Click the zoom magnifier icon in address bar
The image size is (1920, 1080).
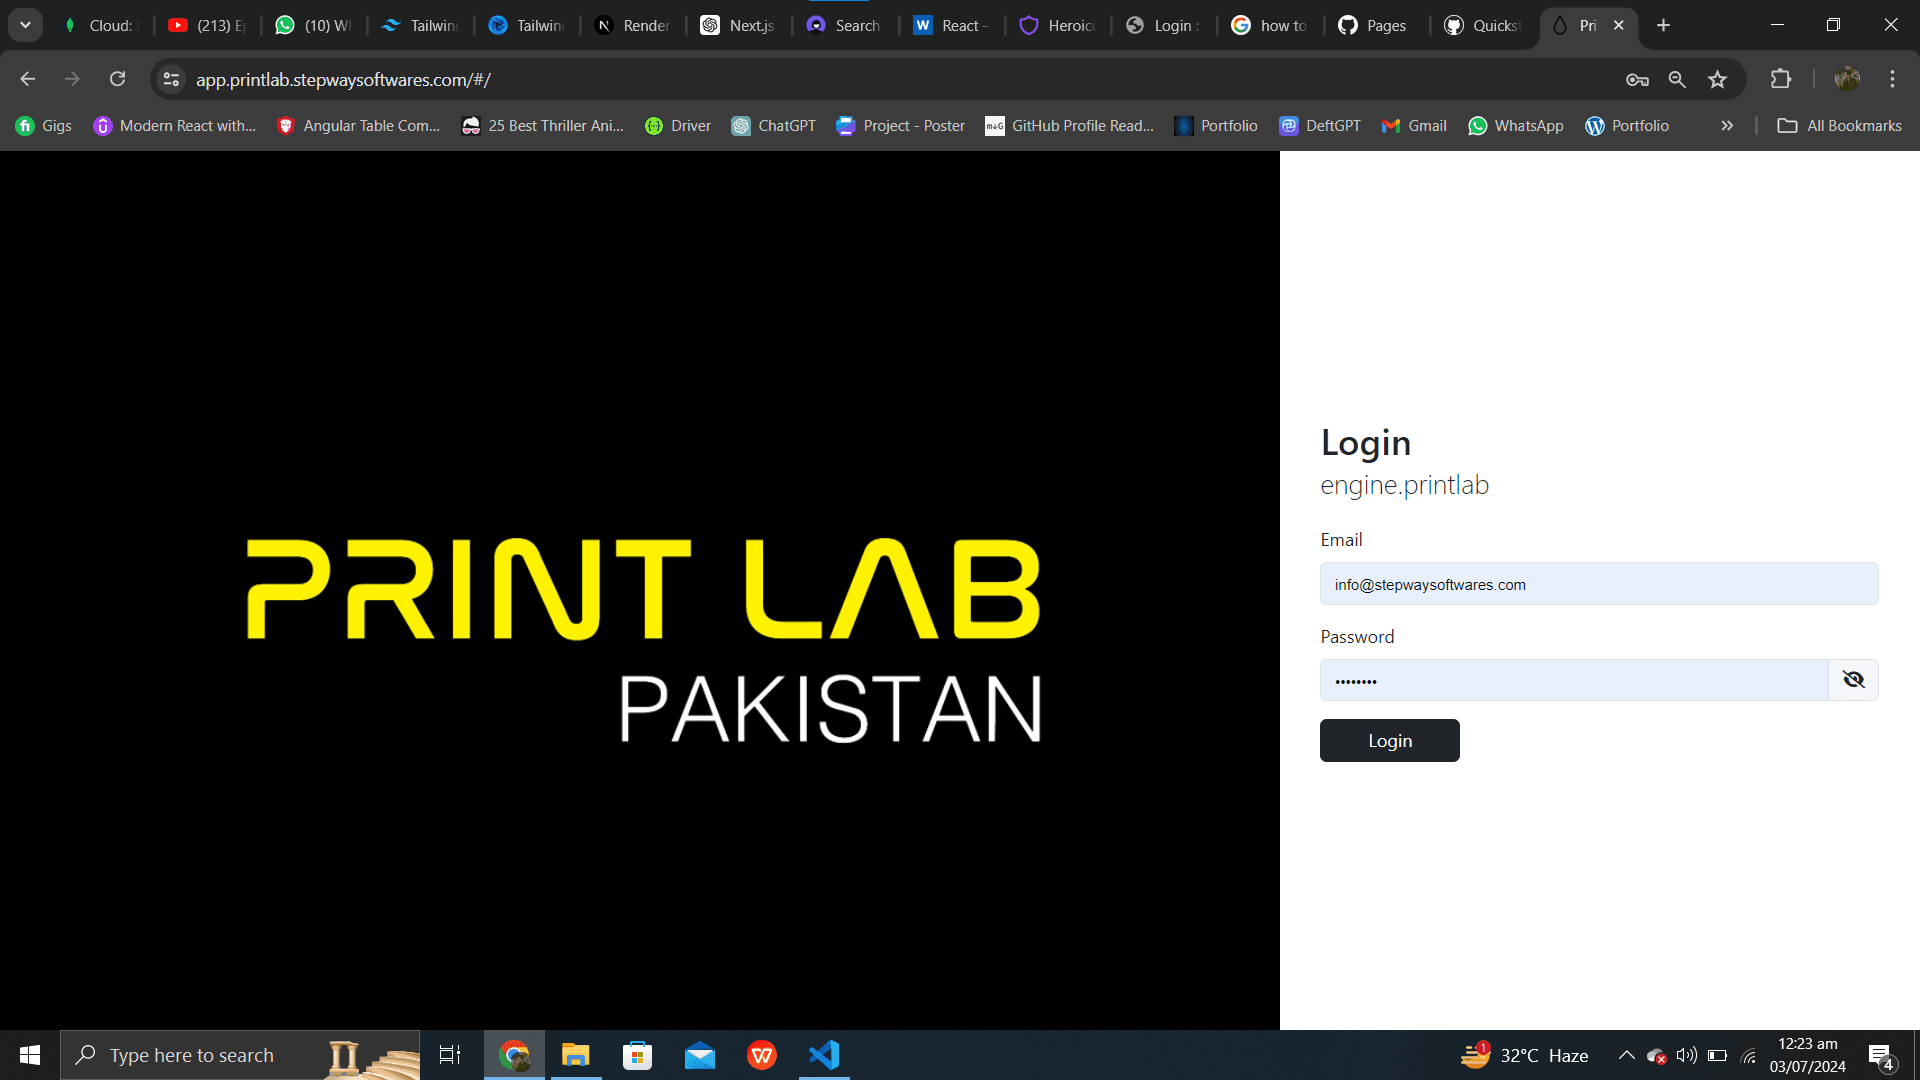click(1677, 79)
